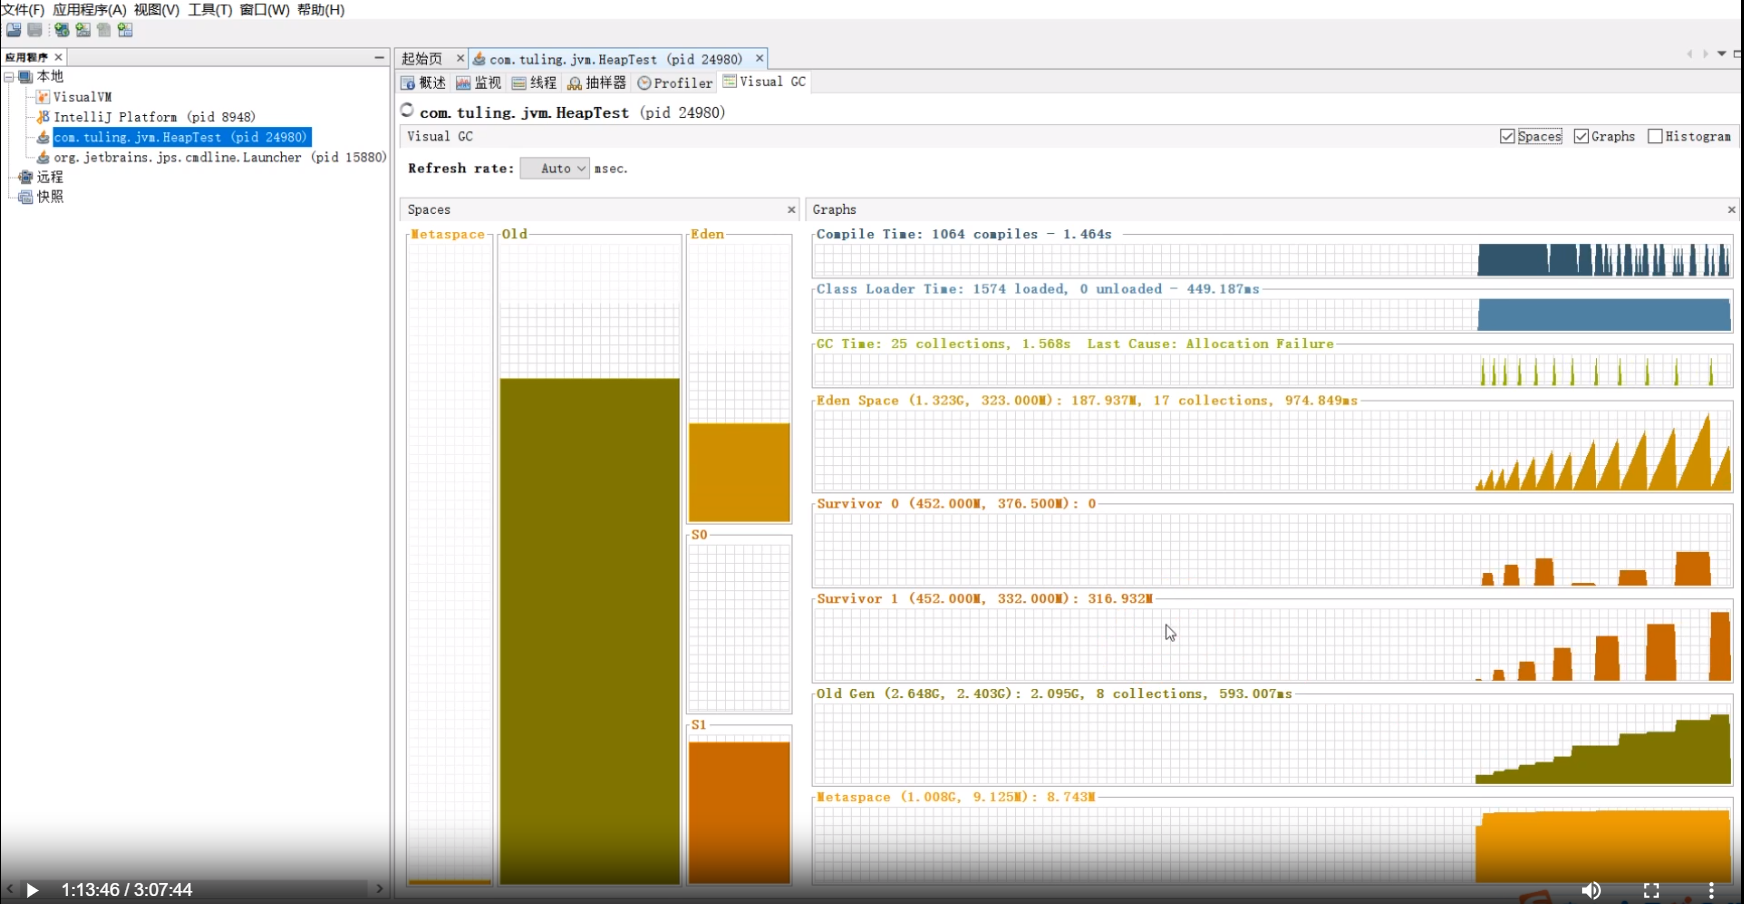Viewport: 1744px width, 904px height.
Task: Switch to the Profiler tab
Action: pyautogui.click(x=675, y=83)
